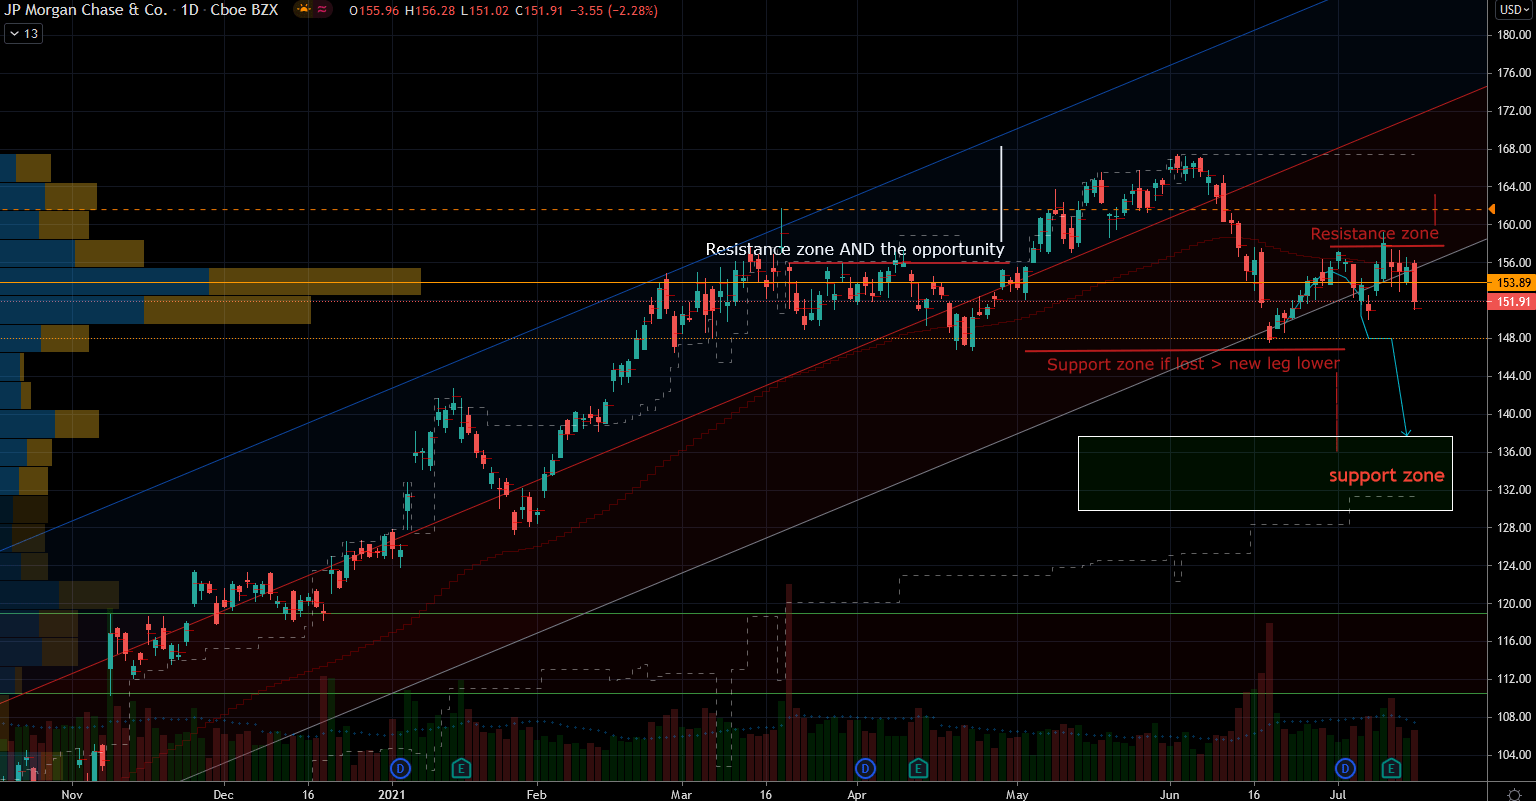Open the USD currency dropdown
Image resolution: width=1536 pixels, height=801 pixels.
pyautogui.click(x=1512, y=10)
